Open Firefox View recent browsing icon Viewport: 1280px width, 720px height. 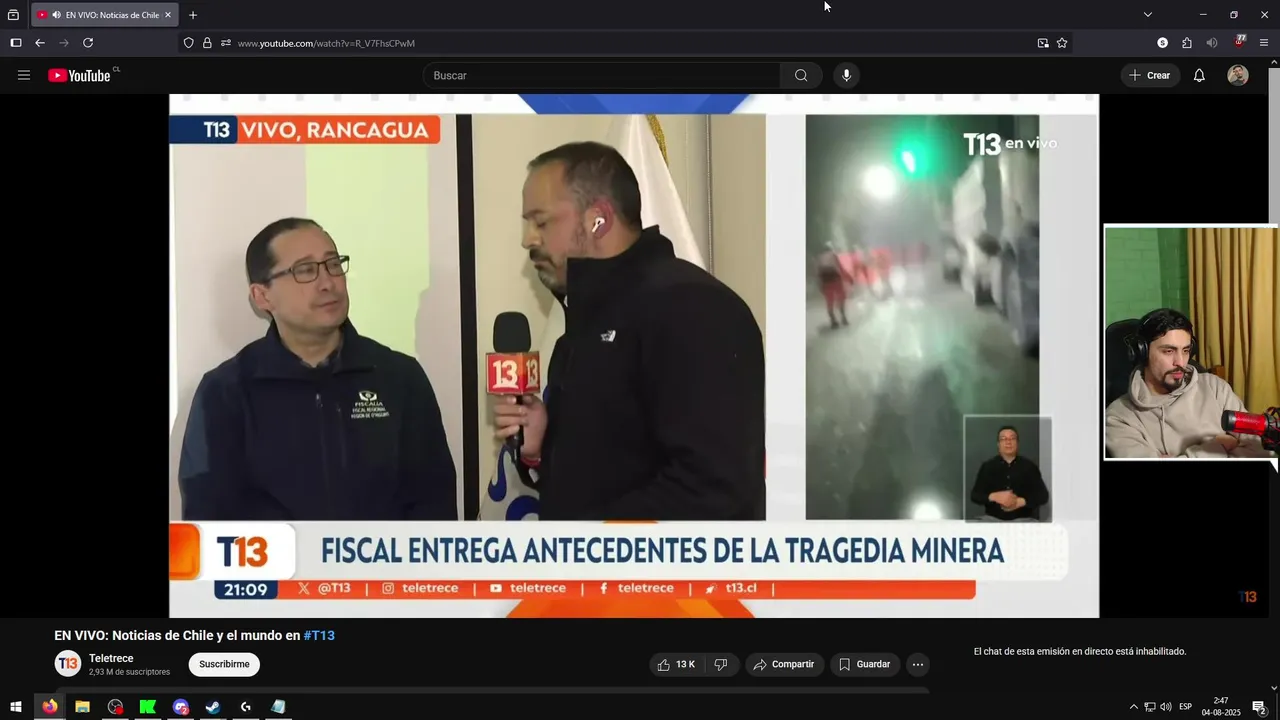(13, 15)
